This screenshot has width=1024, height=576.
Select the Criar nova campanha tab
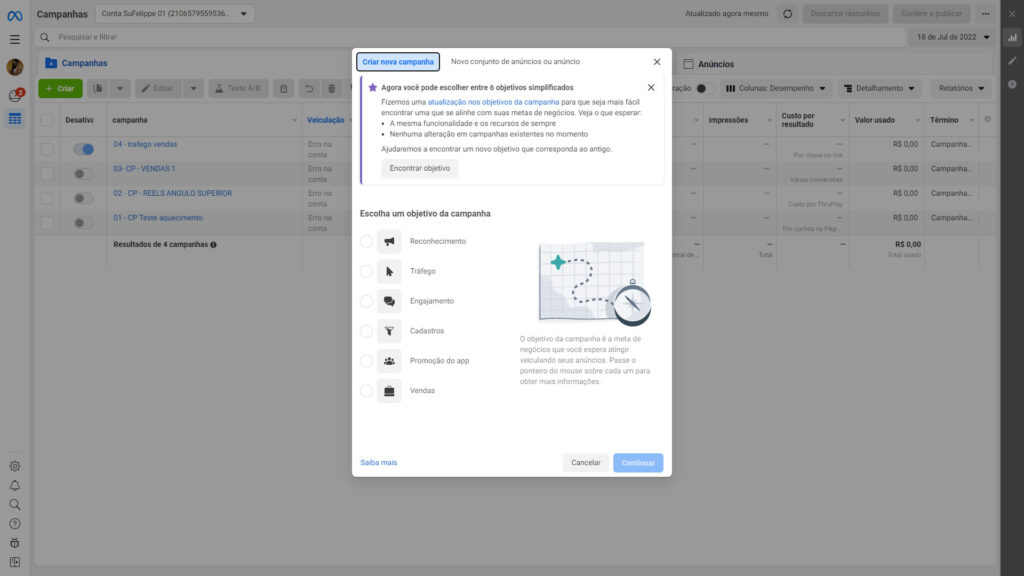click(x=398, y=62)
